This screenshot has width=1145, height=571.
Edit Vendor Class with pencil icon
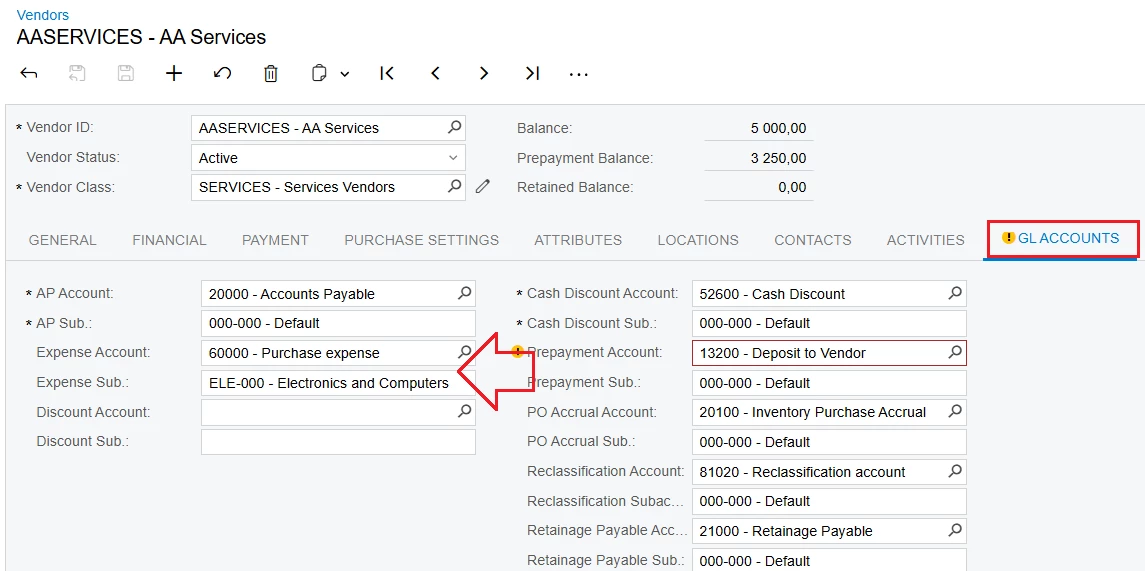pos(482,187)
